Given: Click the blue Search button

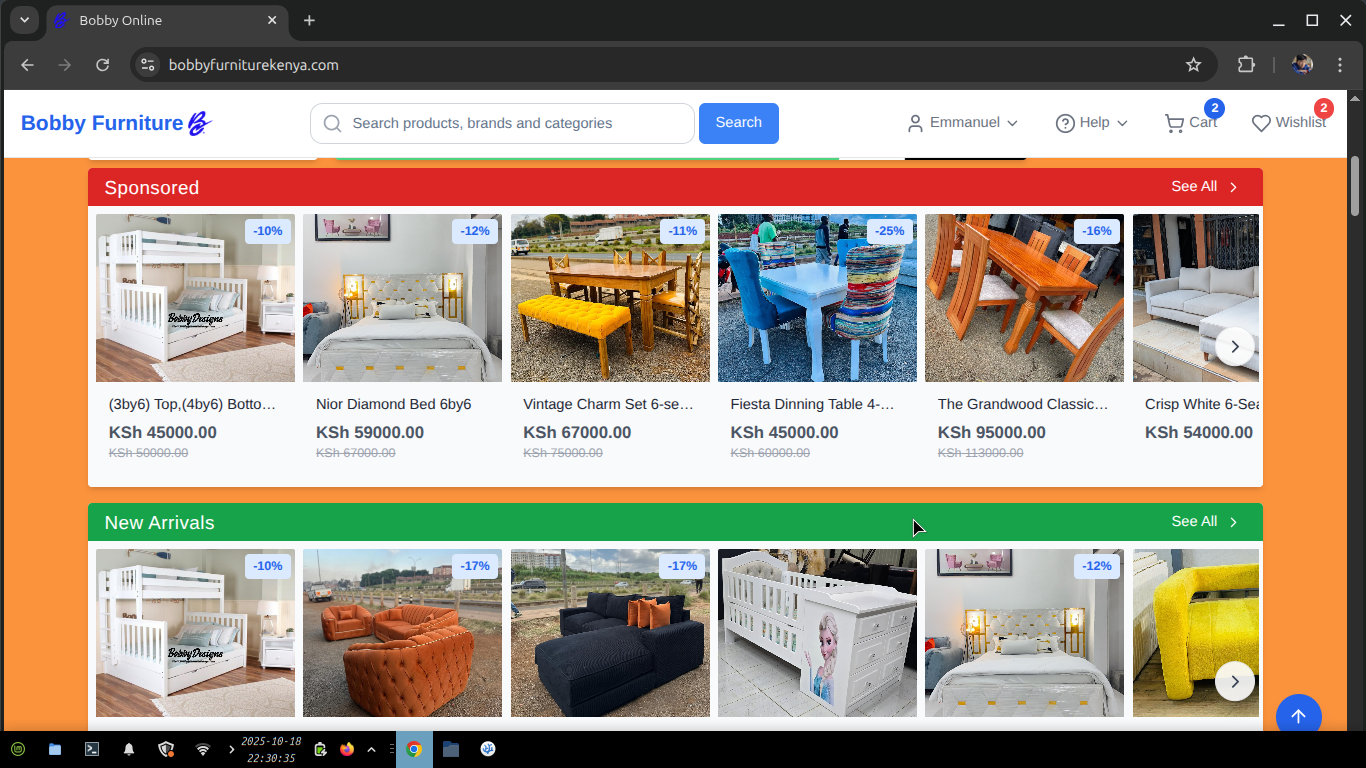Looking at the screenshot, I should click(x=738, y=123).
